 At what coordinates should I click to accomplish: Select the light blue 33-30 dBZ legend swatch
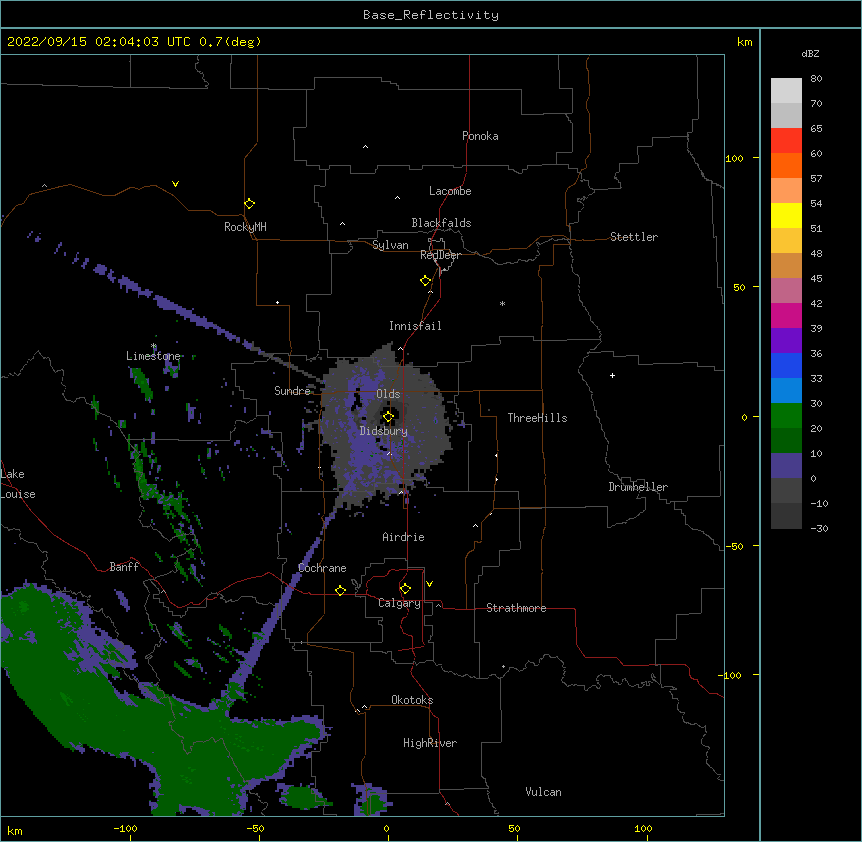[x=786, y=391]
